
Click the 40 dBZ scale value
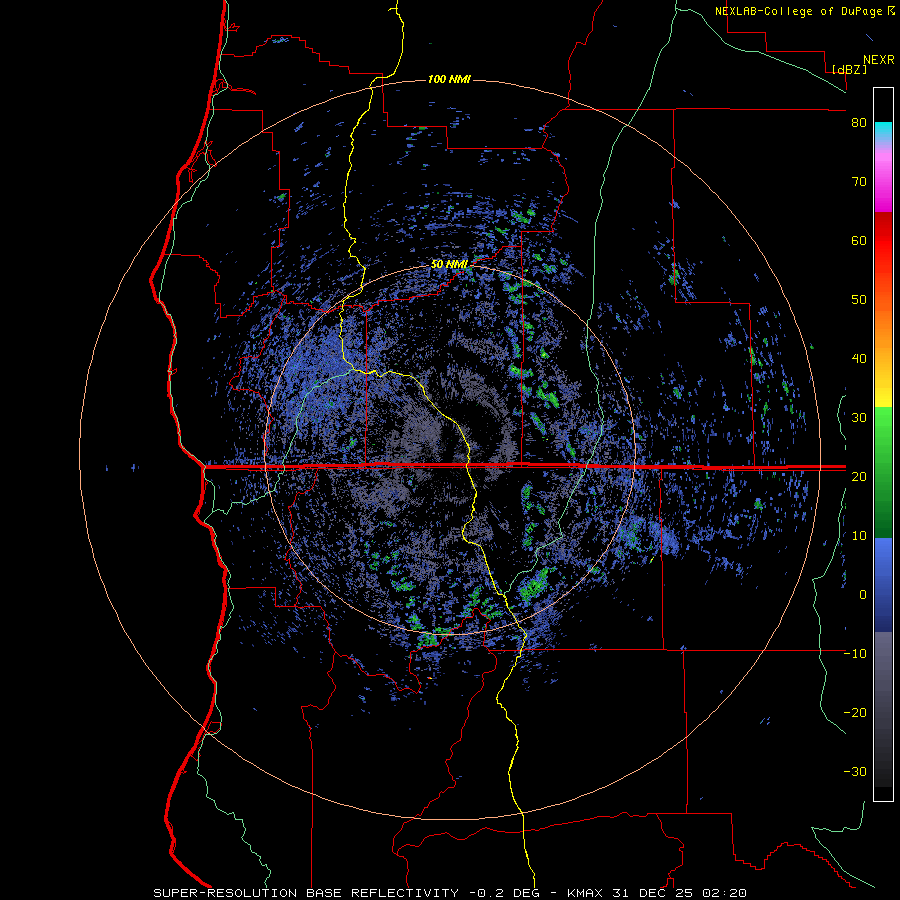(x=859, y=359)
